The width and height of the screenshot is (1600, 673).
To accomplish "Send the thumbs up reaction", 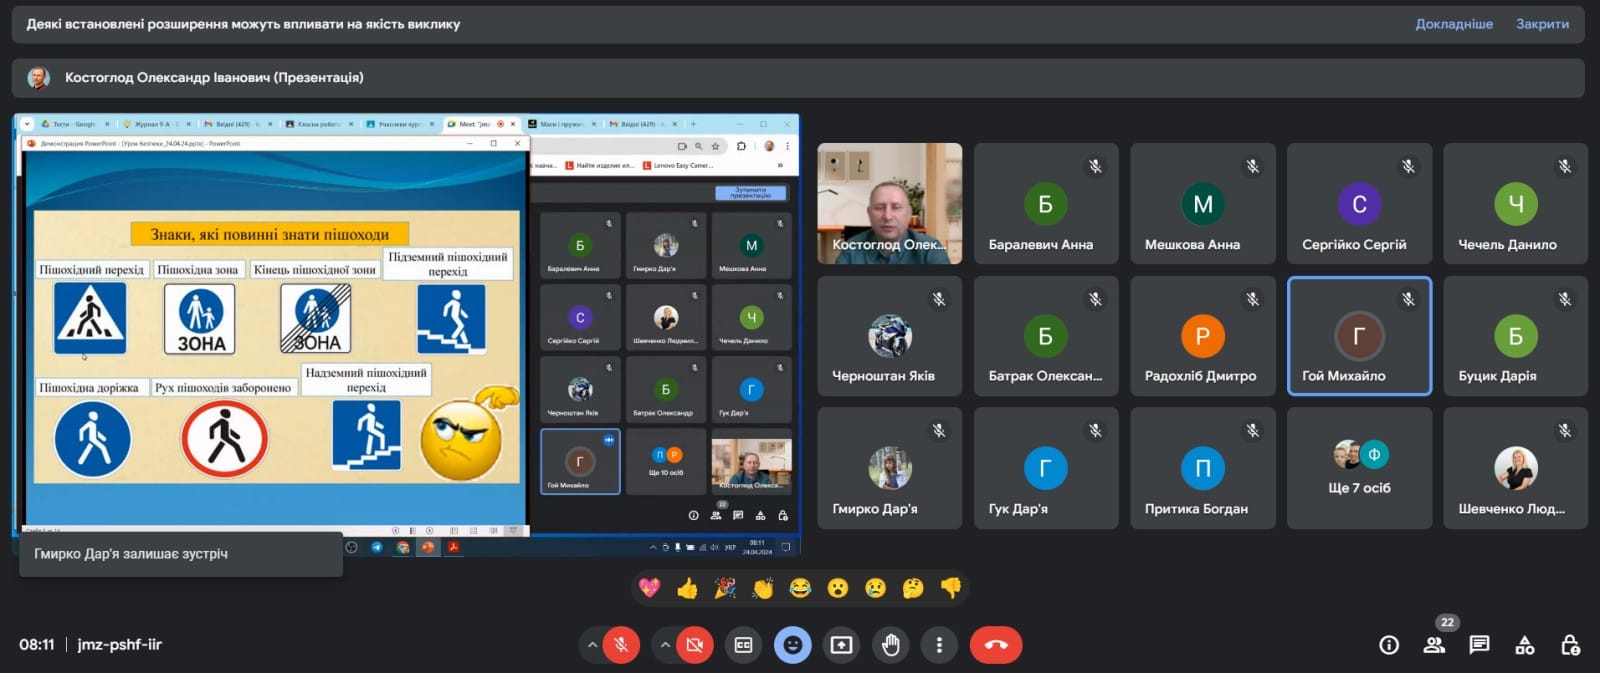I will tap(687, 588).
